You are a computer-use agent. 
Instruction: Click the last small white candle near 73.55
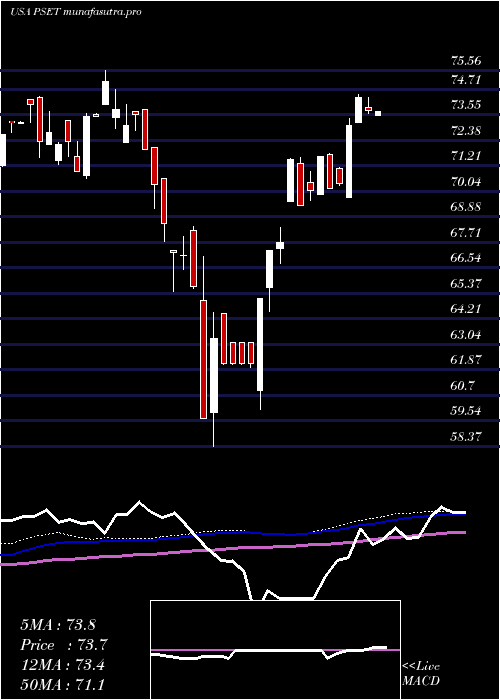(x=378, y=113)
